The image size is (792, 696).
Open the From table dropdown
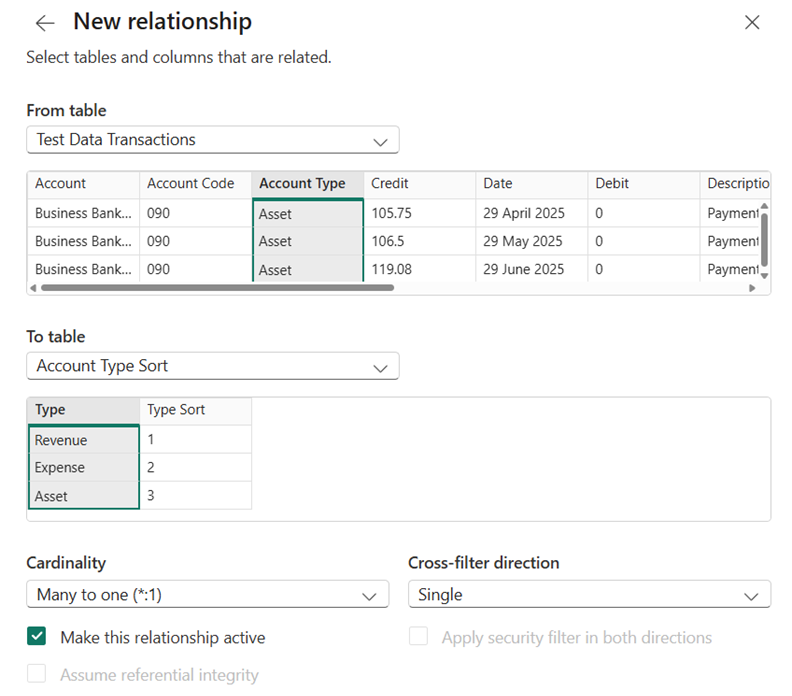coord(212,140)
